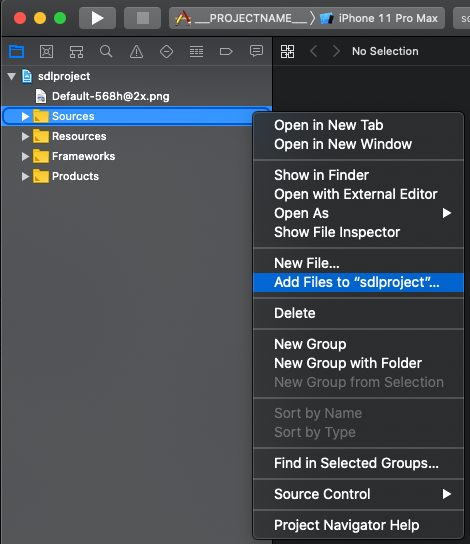
Task: Expand the Products group triangle
Action: click(x=25, y=177)
